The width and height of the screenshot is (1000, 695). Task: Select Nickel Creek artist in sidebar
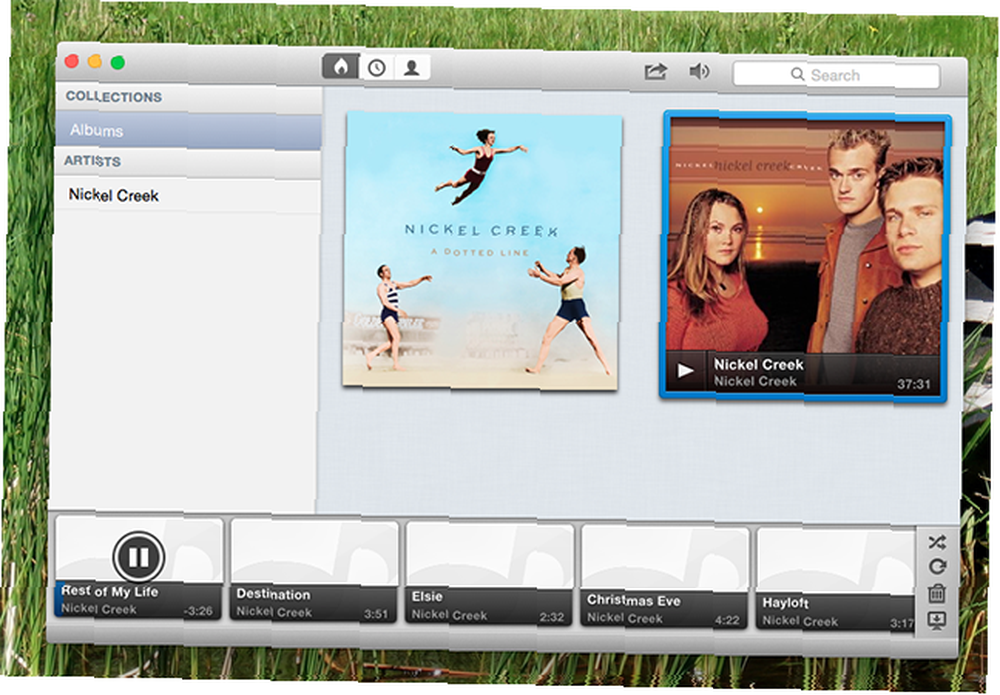[x=188, y=196]
